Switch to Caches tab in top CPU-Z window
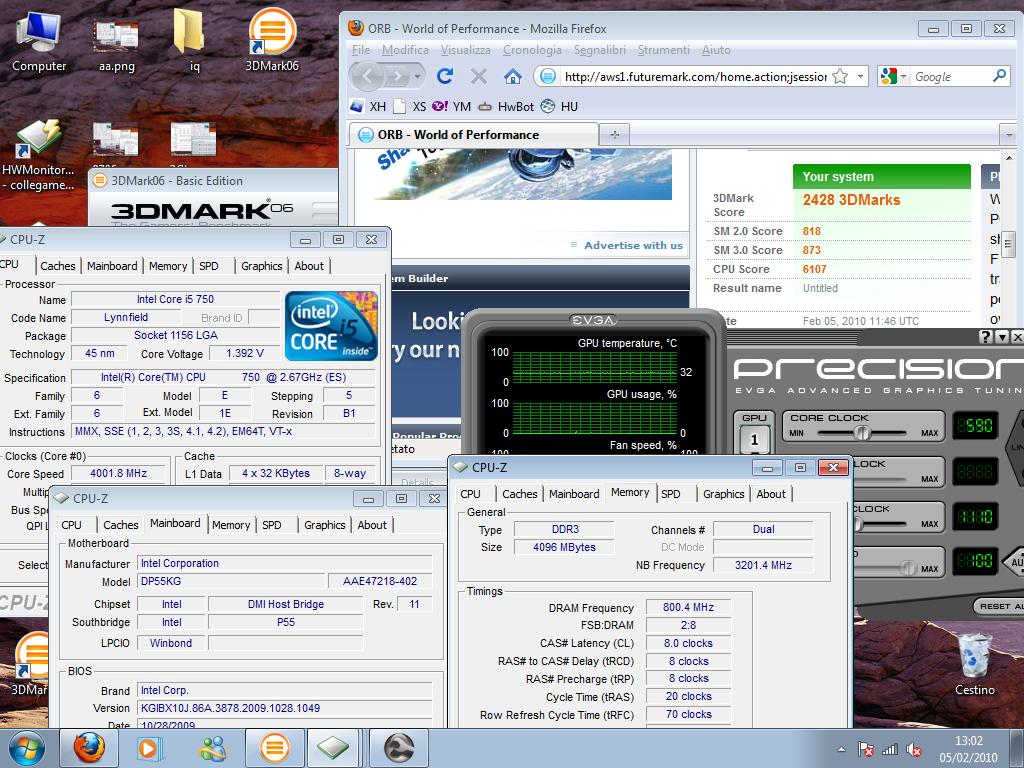The image size is (1024, 768). click(57, 266)
